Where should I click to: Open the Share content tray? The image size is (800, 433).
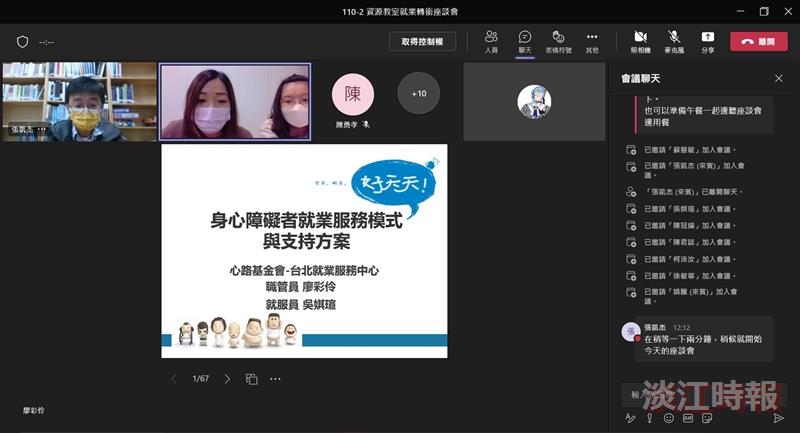click(708, 41)
